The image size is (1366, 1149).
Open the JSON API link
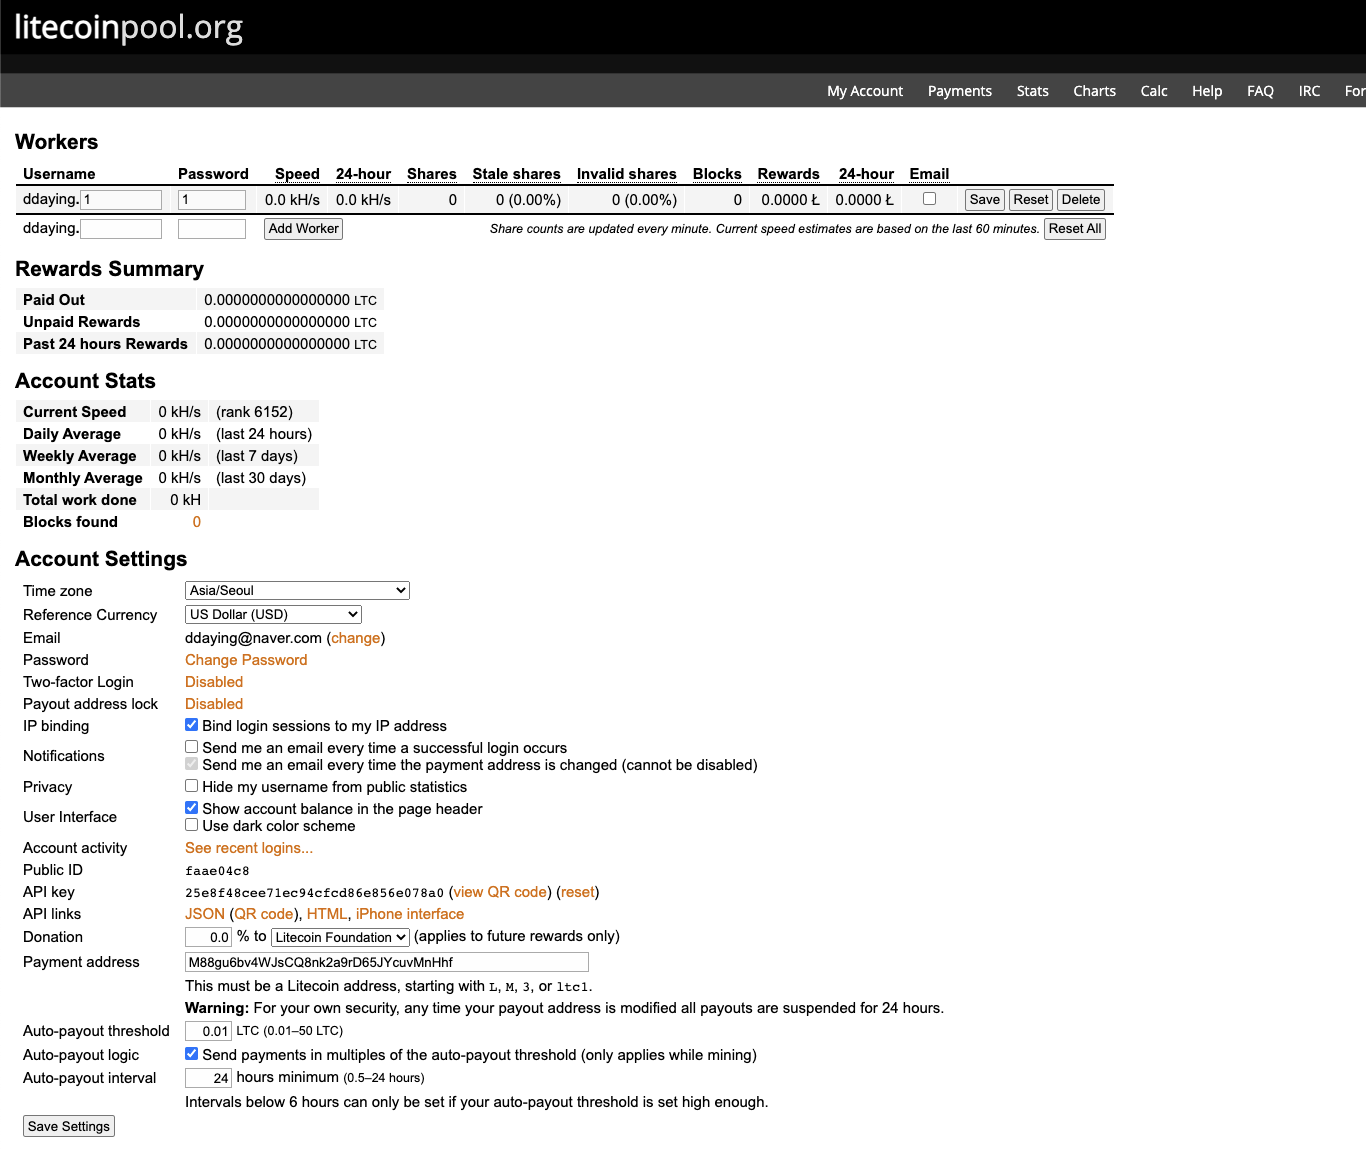click(205, 914)
